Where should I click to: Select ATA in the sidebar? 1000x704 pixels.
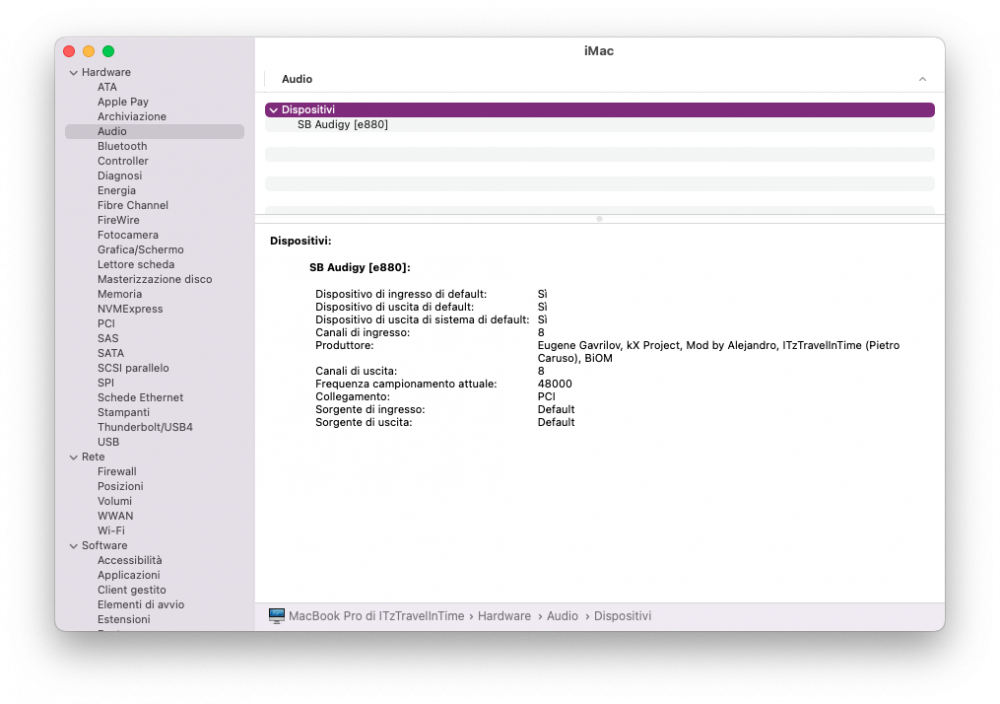coord(107,87)
